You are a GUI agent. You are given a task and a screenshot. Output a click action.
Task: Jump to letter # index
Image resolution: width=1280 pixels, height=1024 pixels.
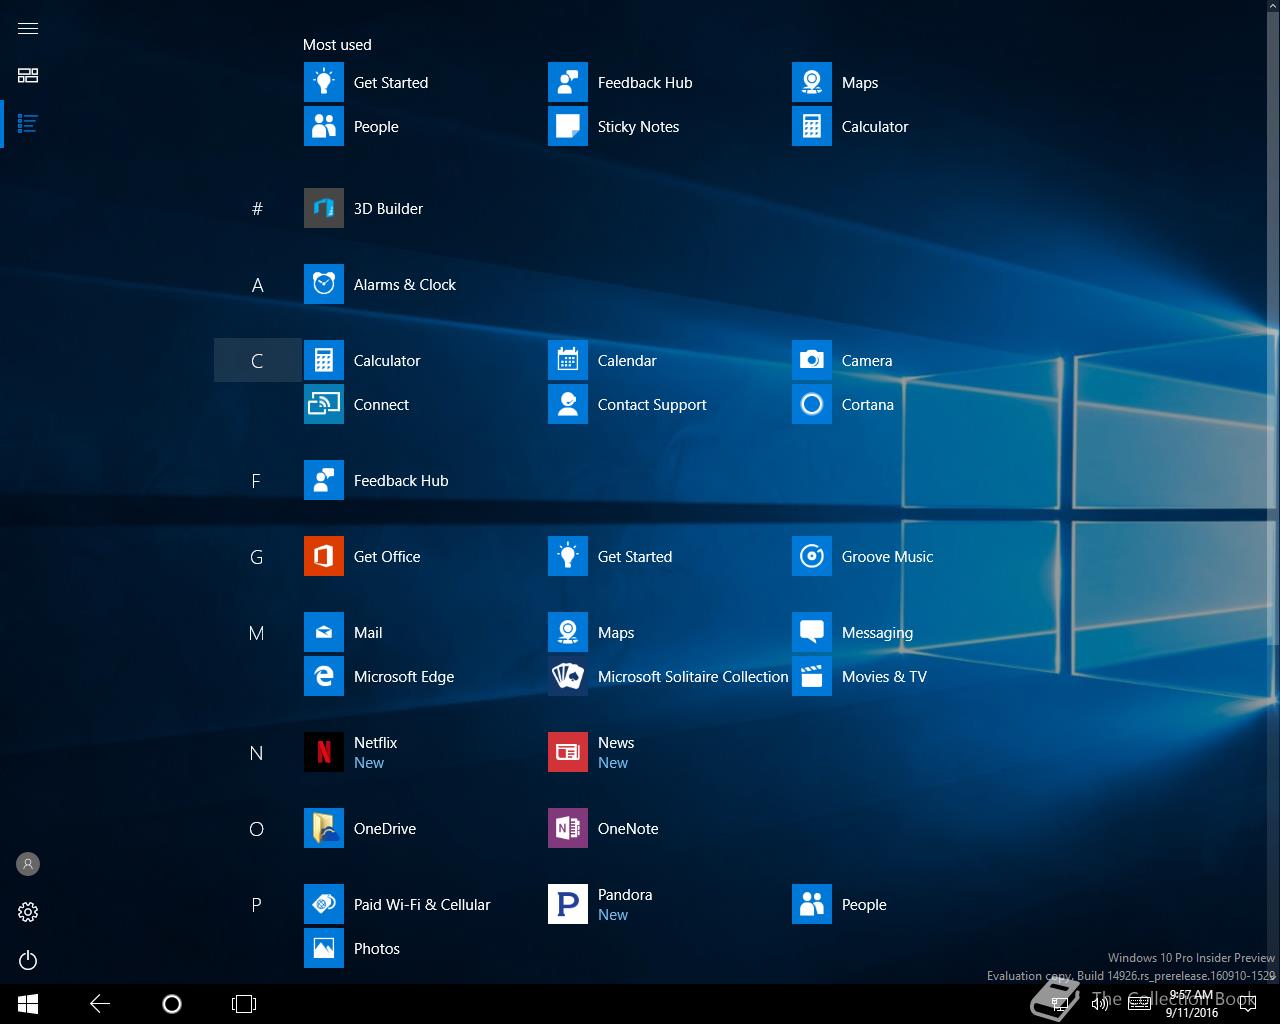tap(257, 208)
